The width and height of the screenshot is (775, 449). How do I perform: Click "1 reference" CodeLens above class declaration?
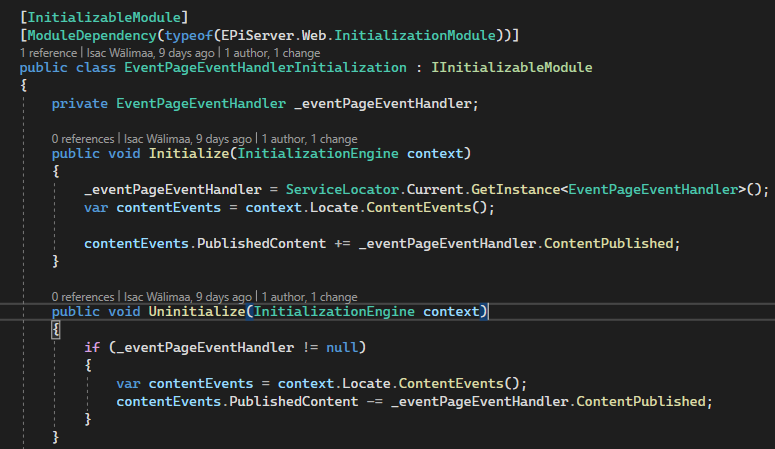(46, 52)
